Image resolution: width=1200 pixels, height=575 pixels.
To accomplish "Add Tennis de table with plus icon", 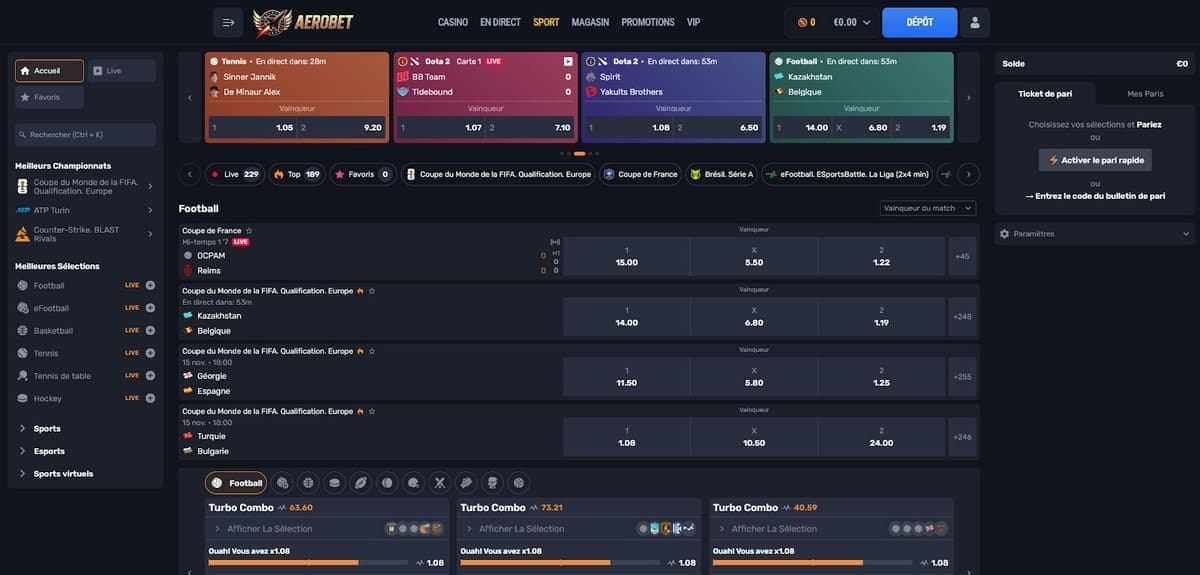I will pyautogui.click(x=150, y=375).
